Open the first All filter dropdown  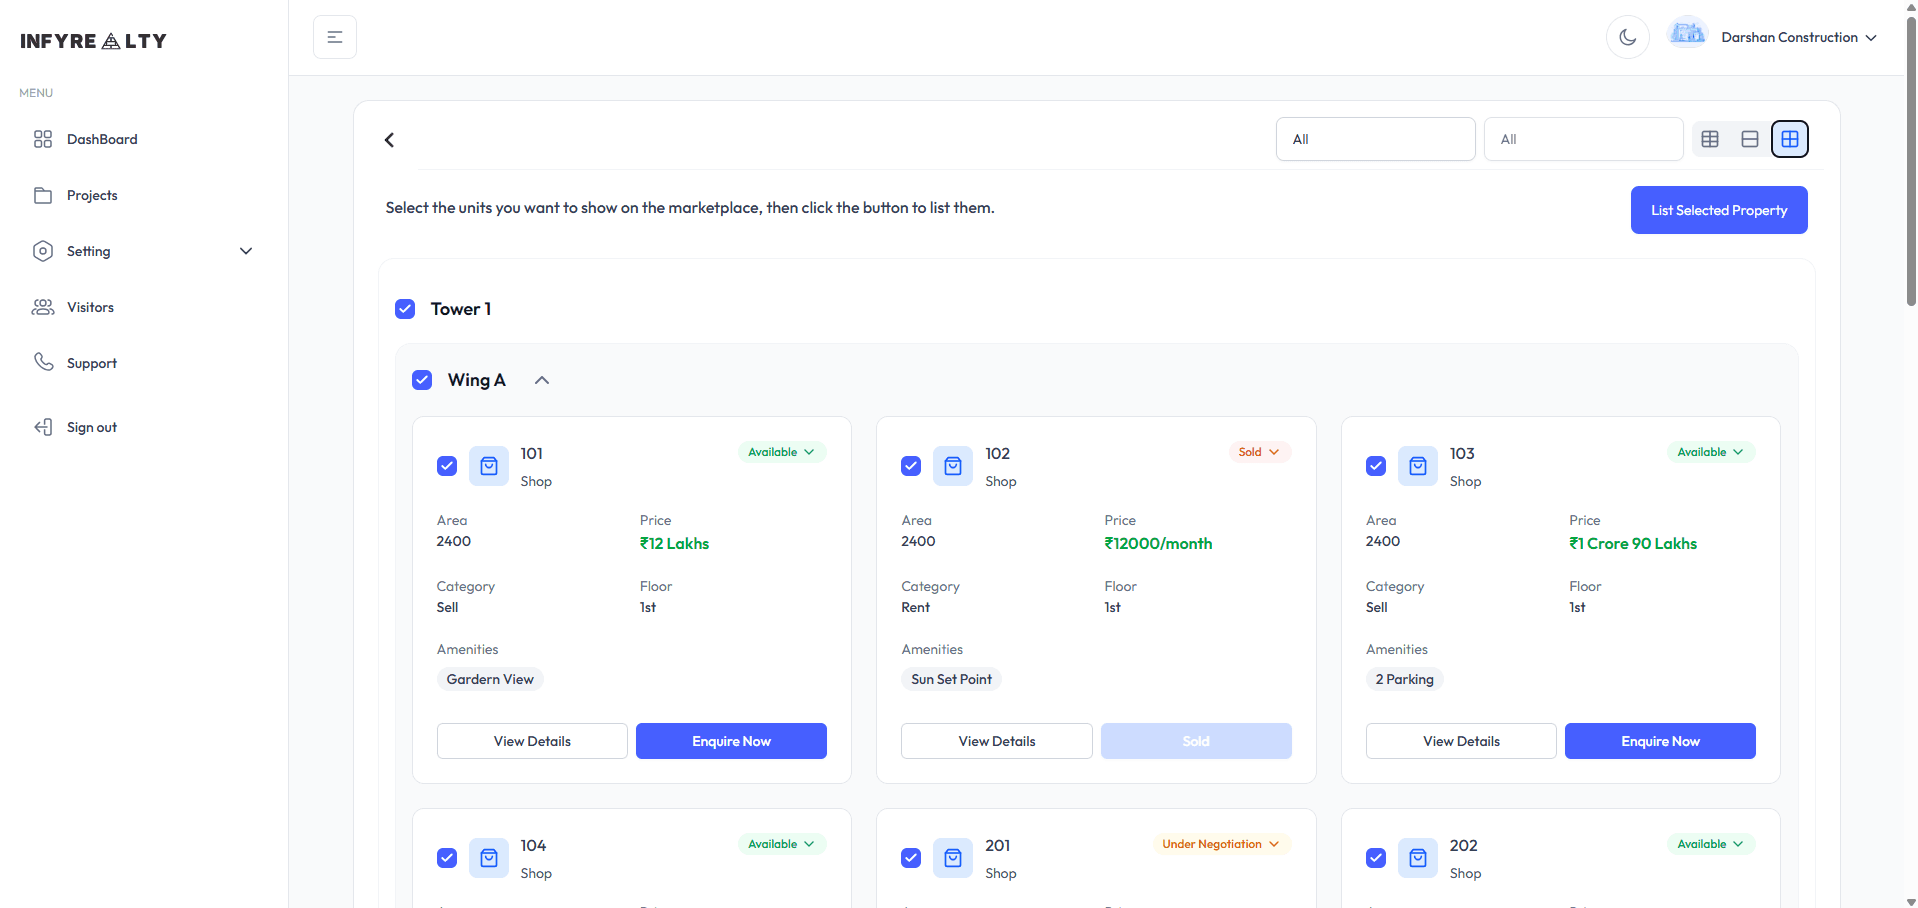tap(1376, 139)
